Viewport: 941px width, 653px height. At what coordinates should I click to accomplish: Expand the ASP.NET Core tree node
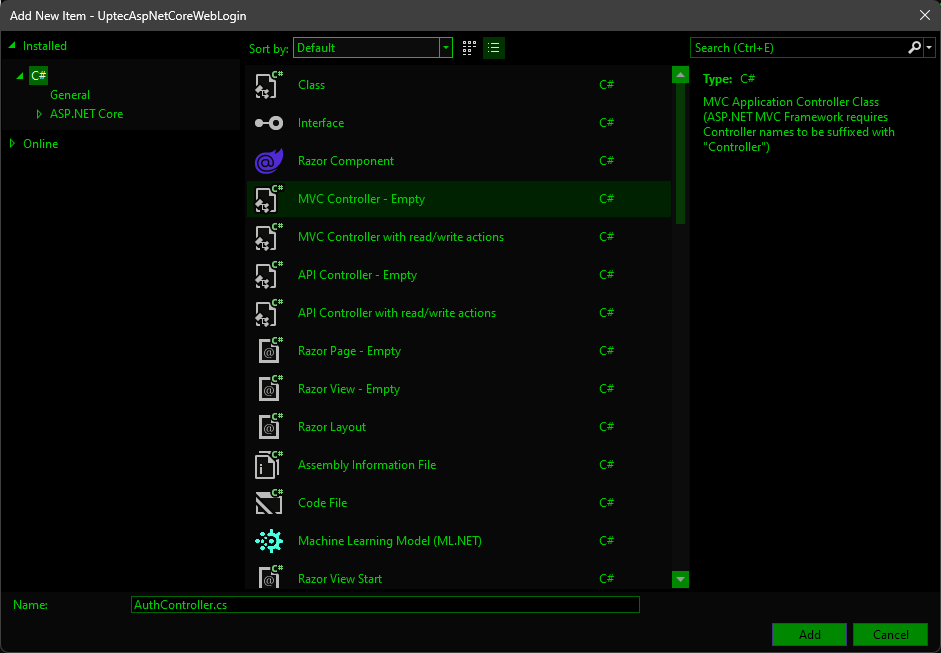40,114
